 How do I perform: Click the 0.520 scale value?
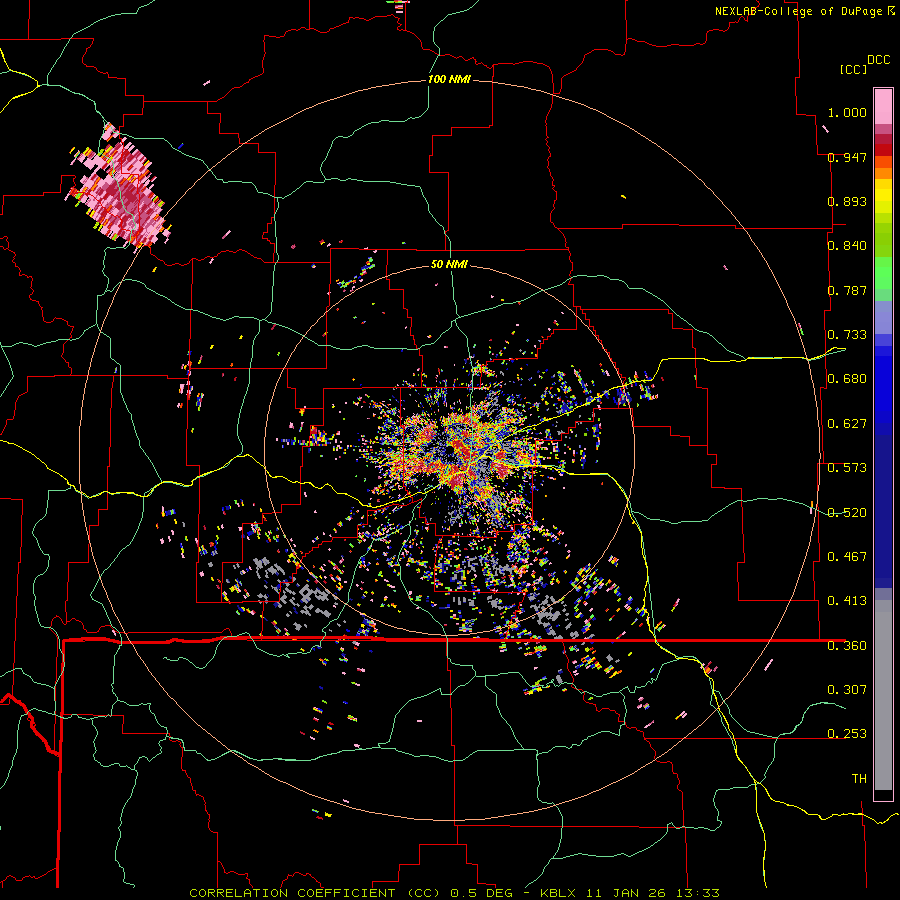point(847,512)
